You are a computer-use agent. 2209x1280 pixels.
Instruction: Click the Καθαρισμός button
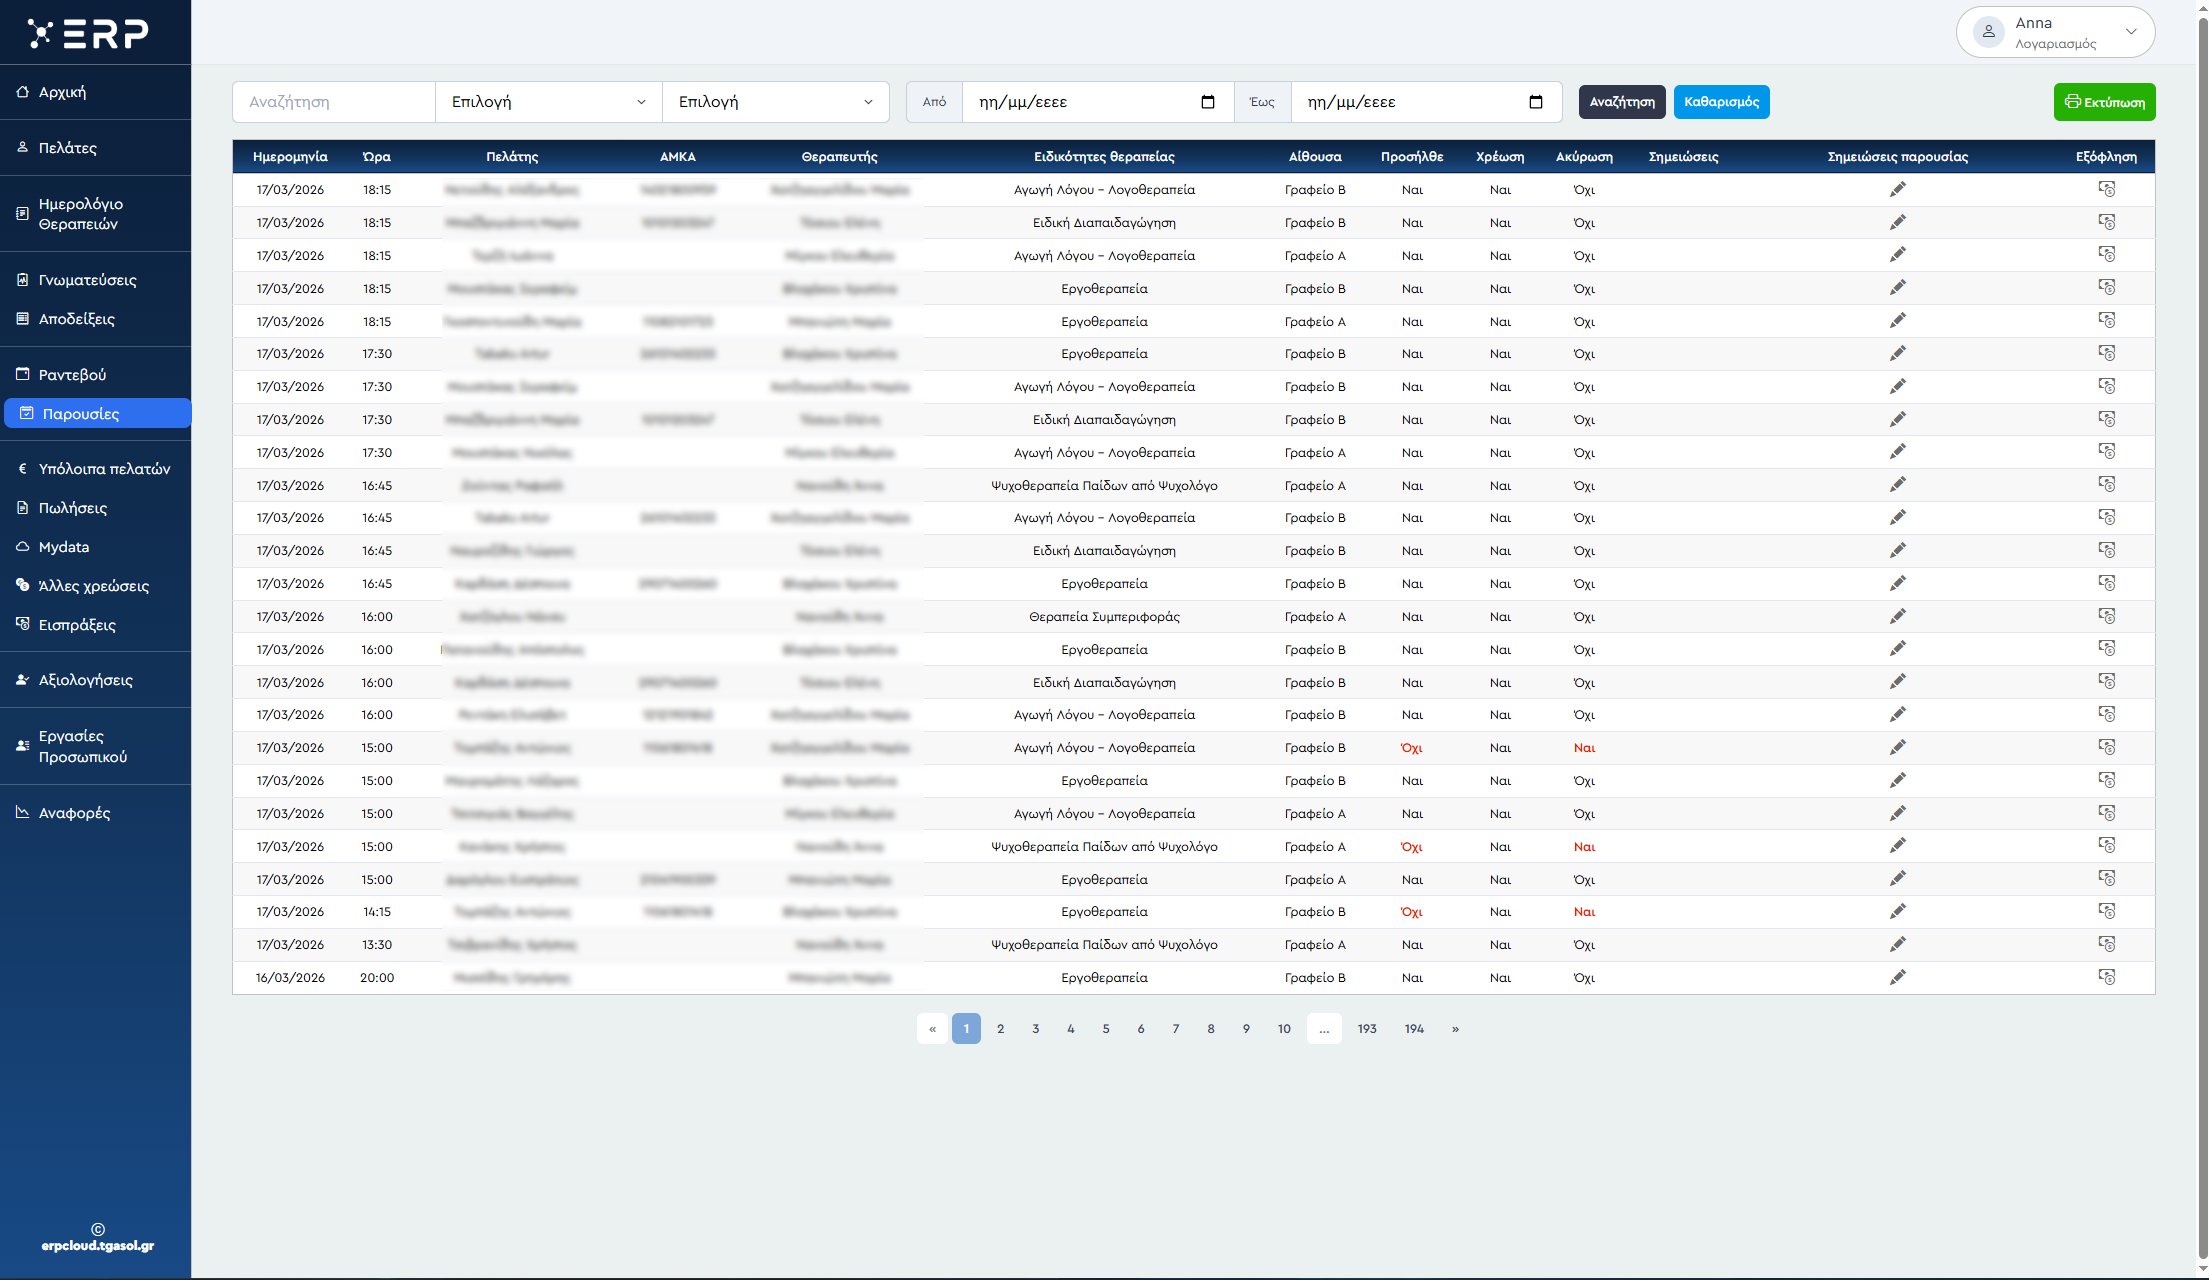[1721, 102]
